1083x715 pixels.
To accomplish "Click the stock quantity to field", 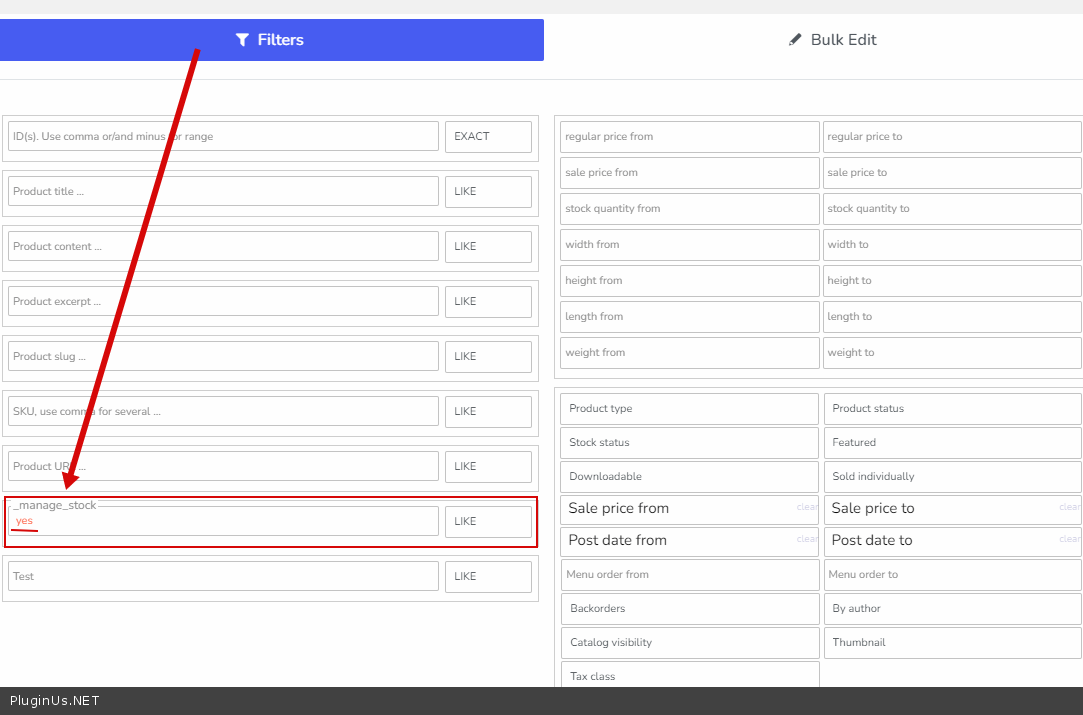I will coord(952,209).
